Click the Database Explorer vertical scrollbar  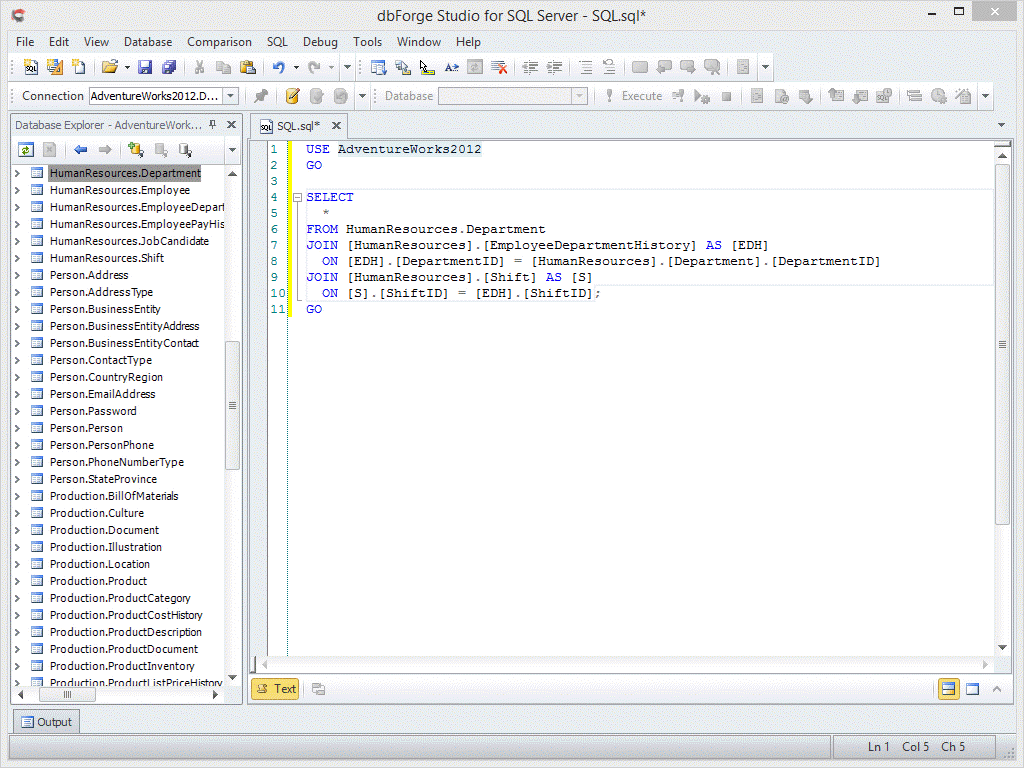(232, 405)
